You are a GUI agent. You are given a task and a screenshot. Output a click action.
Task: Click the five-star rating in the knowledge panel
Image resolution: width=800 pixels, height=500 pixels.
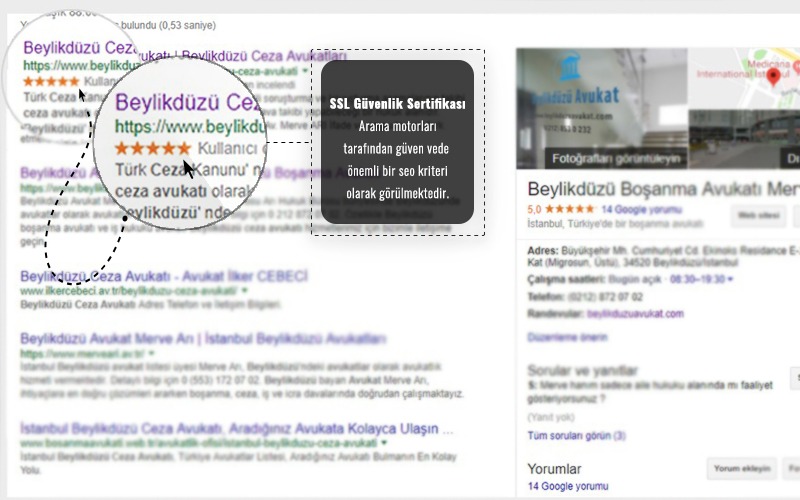coord(569,209)
